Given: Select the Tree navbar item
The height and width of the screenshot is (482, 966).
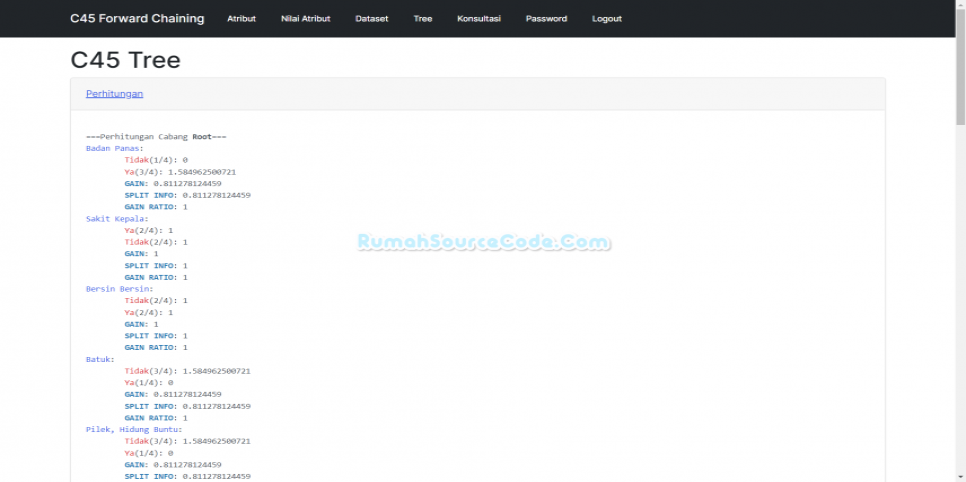Looking at the screenshot, I should pyautogui.click(x=423, y=19).
